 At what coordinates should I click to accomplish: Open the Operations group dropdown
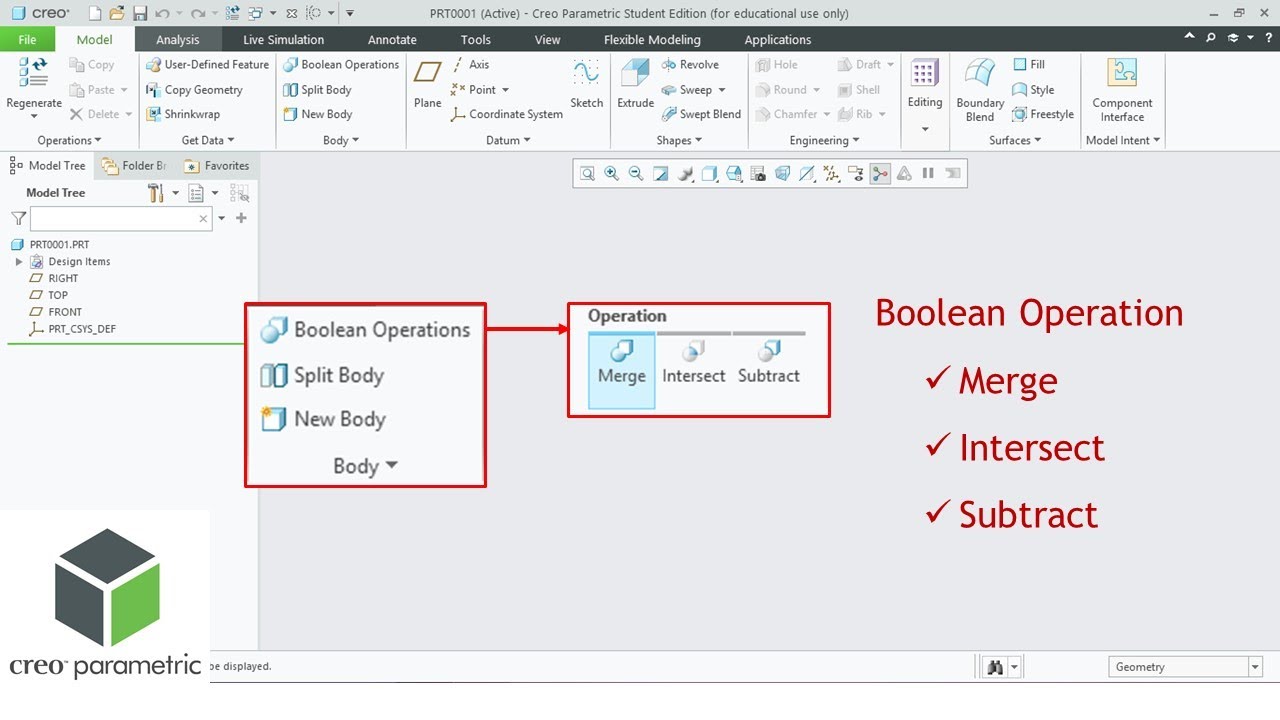(x=70, y=141)
